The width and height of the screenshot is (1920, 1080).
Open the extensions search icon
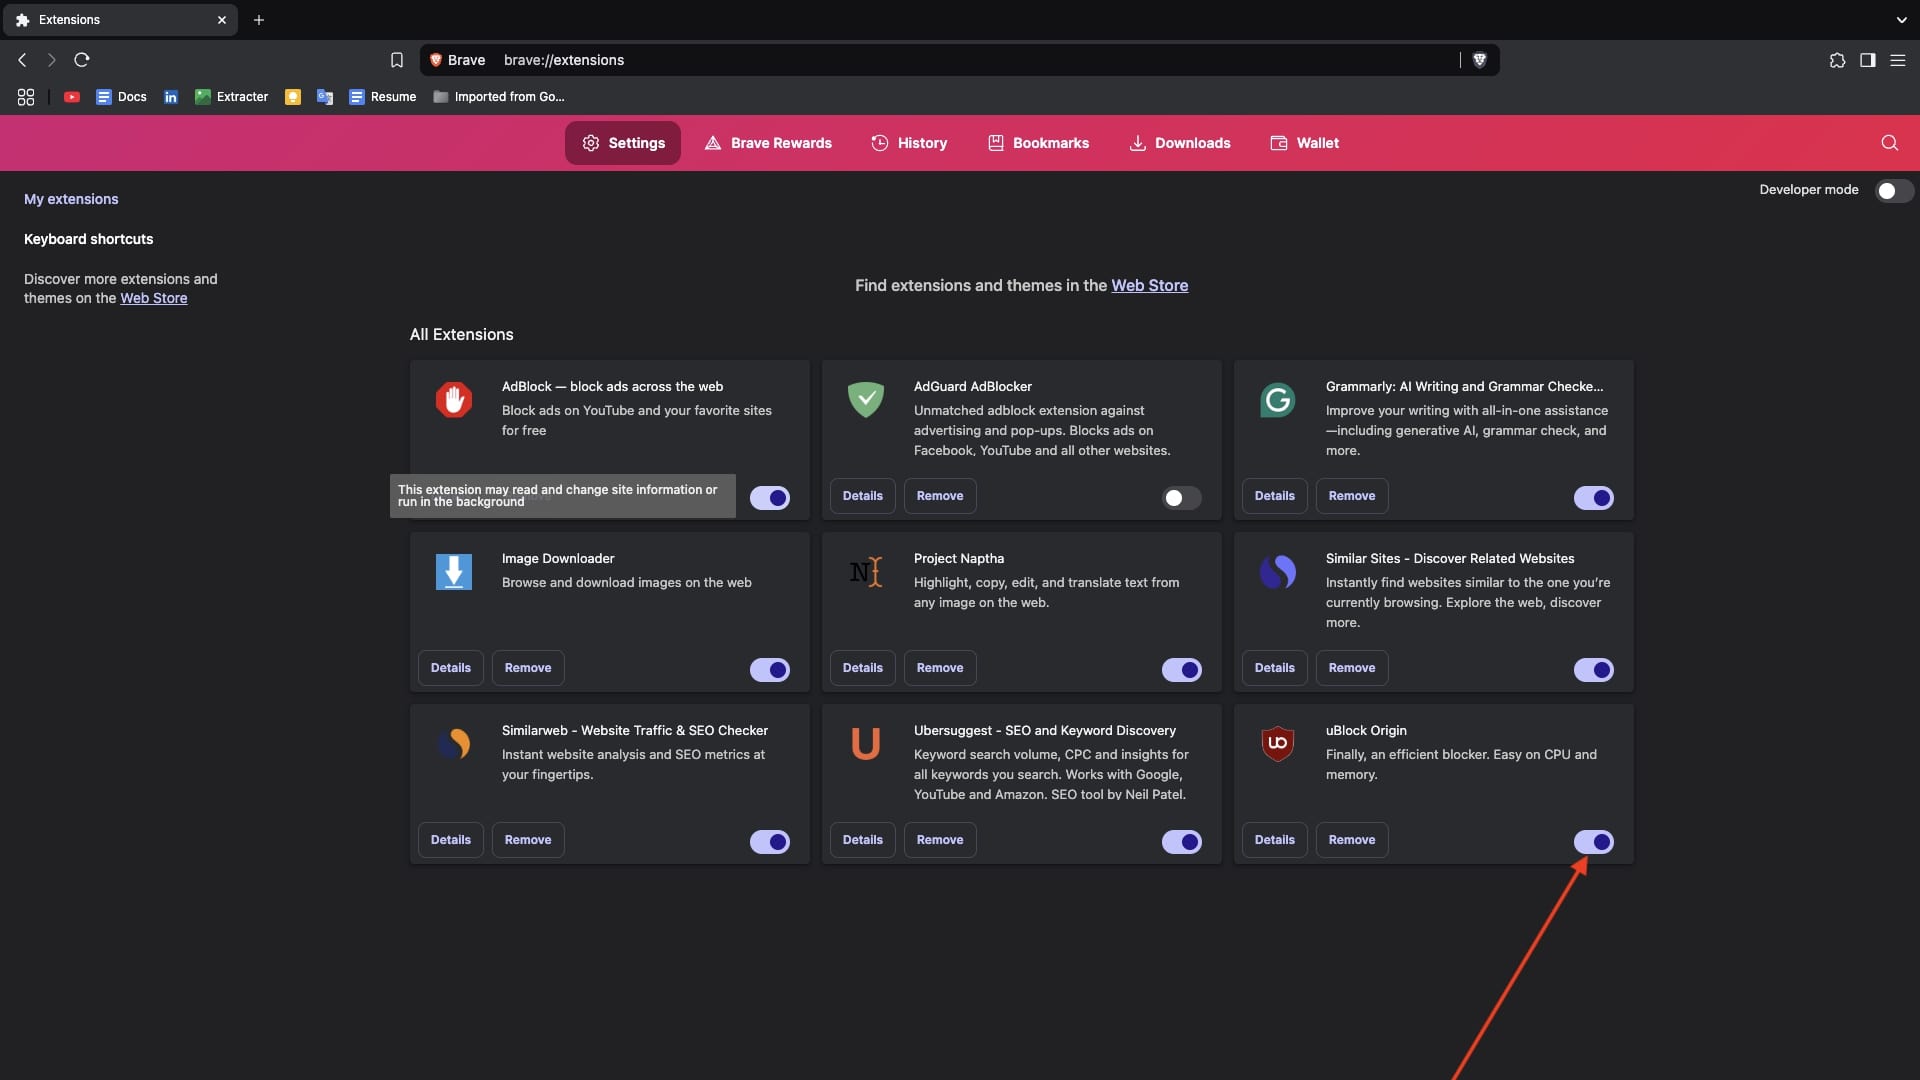[1890, 143]
